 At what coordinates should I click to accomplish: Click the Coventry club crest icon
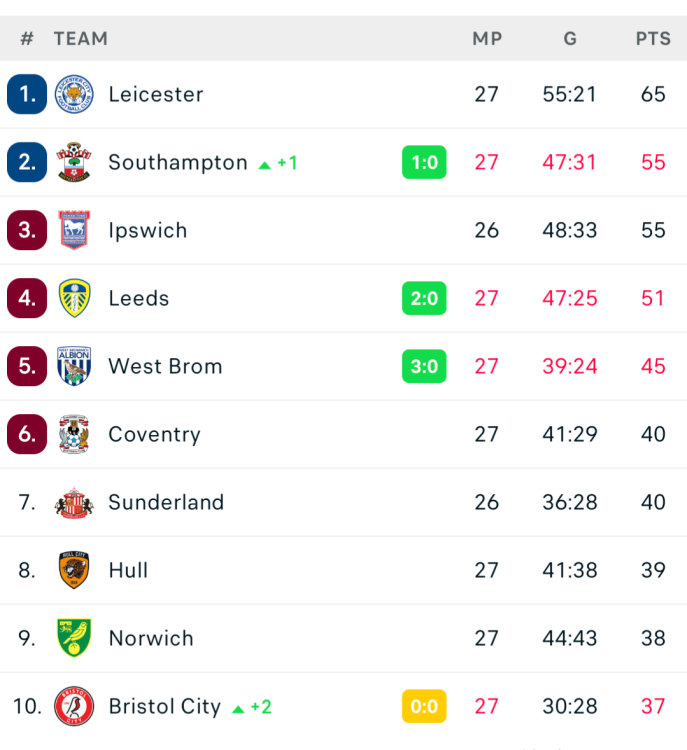coord(74,434)
